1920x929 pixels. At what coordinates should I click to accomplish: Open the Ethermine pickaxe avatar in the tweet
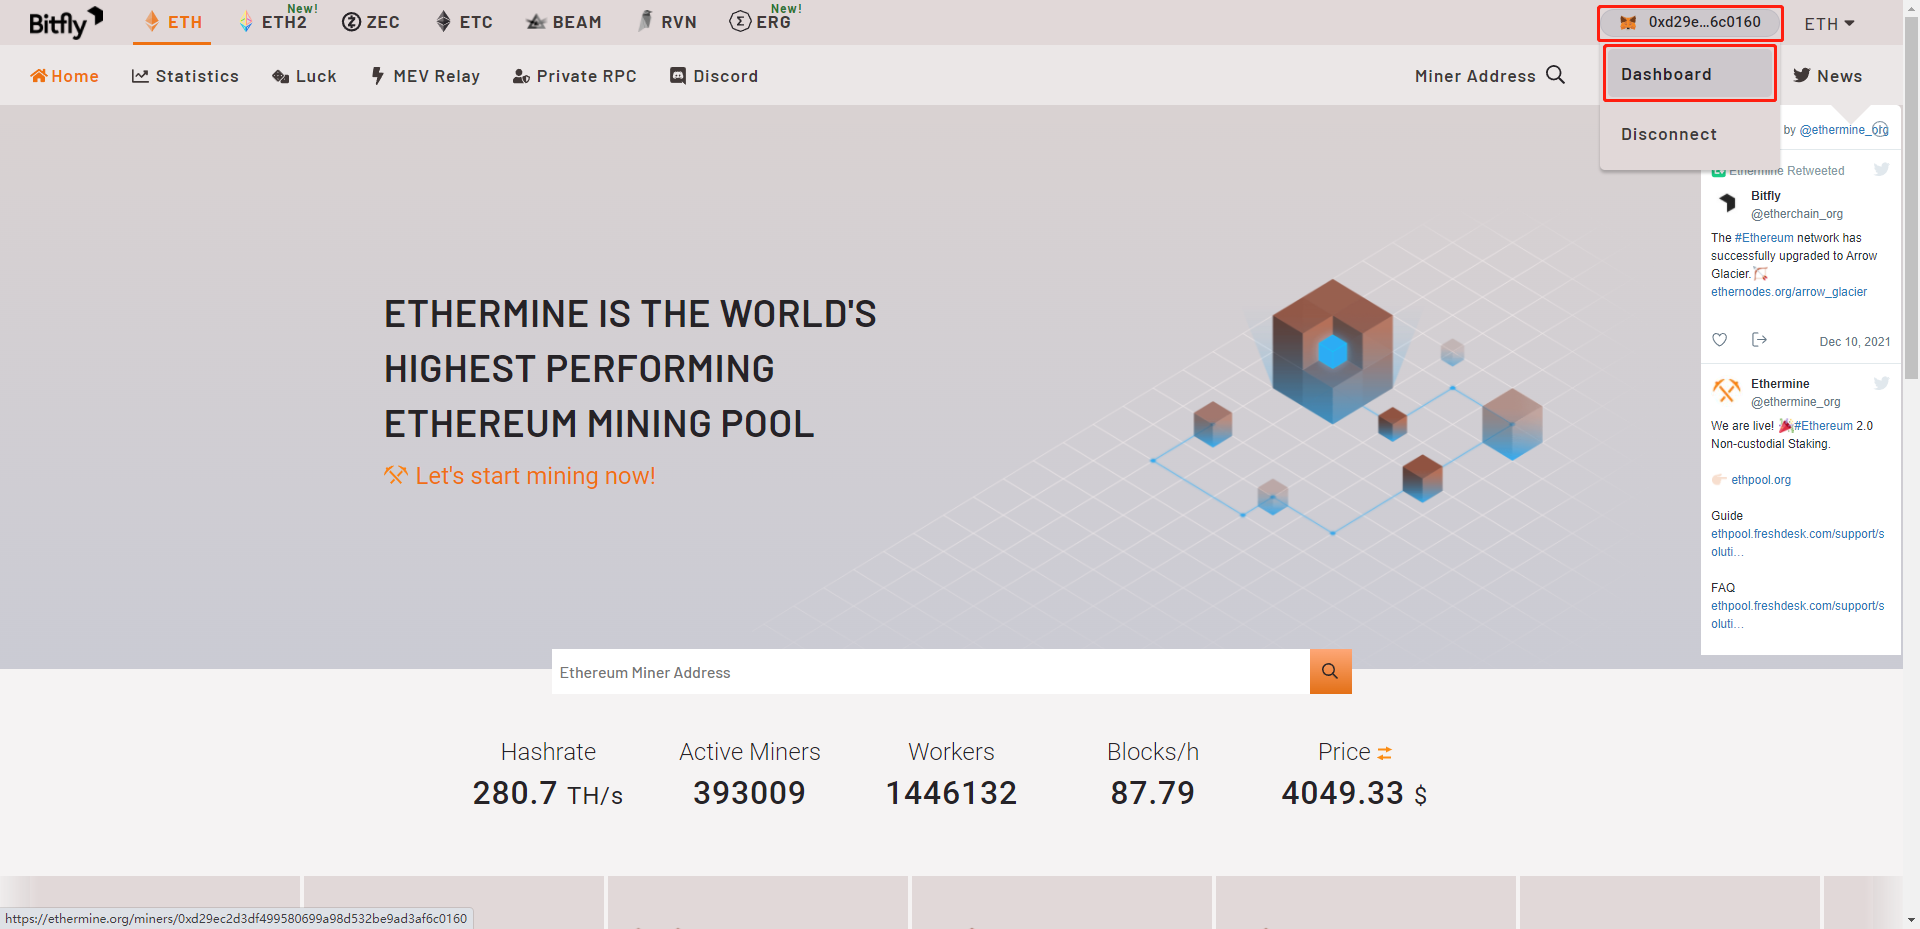pos(1727,391)
